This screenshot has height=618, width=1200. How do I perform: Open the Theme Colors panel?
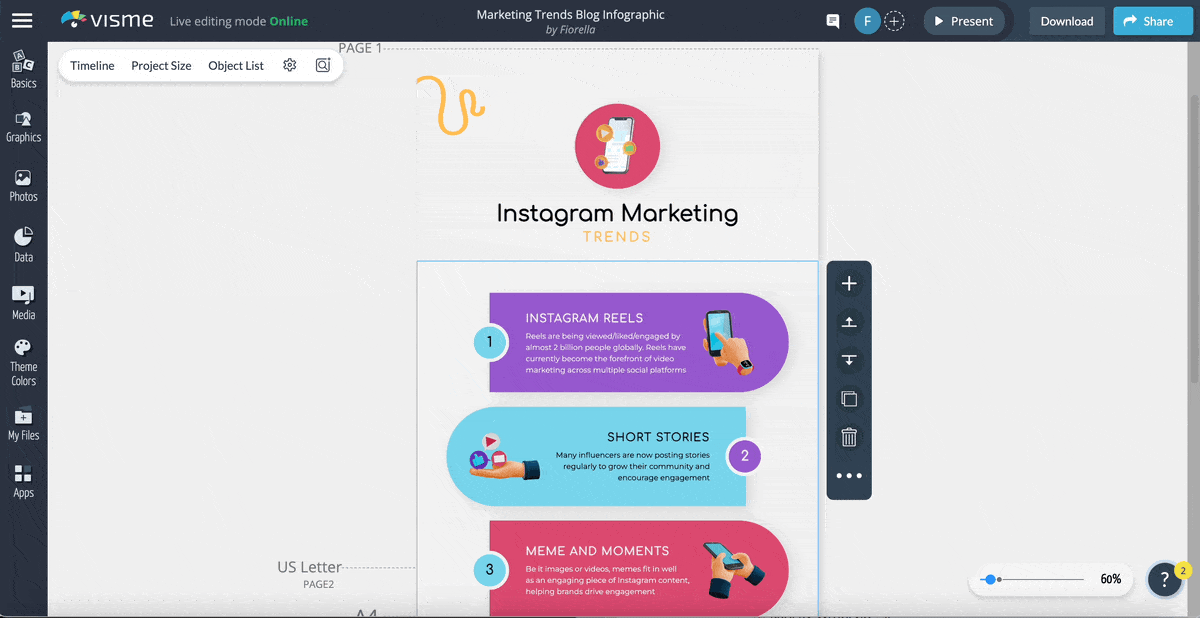tap(23, 363)
